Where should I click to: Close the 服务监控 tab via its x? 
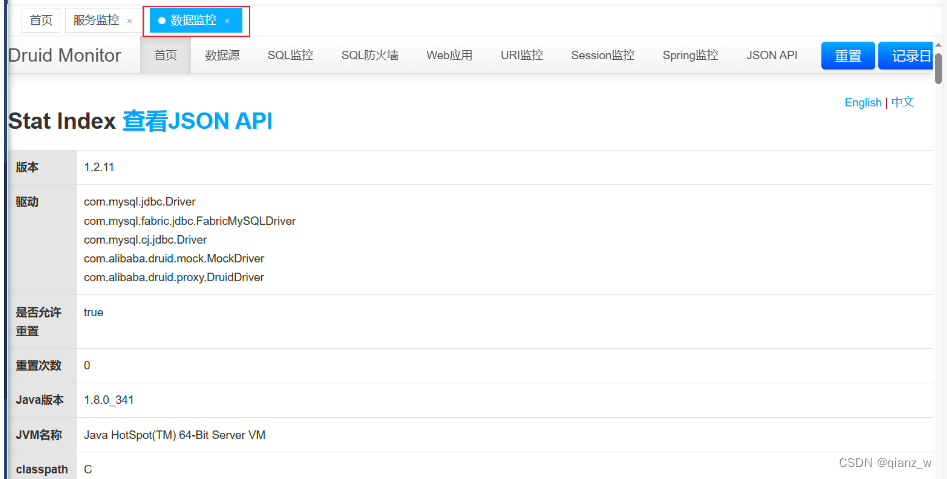pos(129,21)
